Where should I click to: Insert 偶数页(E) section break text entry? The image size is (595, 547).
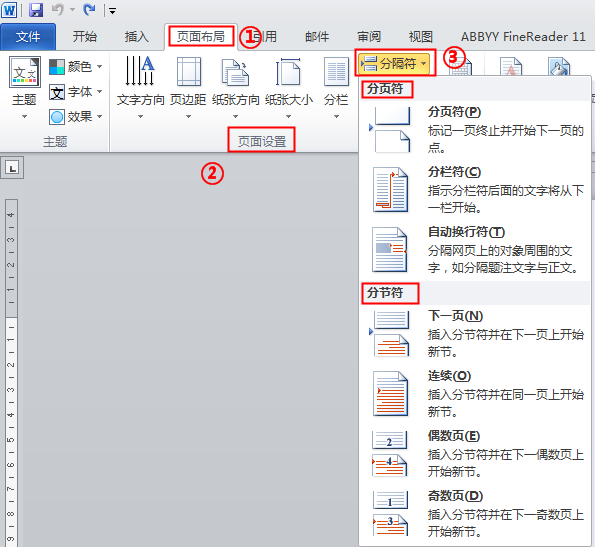[454, 435]
